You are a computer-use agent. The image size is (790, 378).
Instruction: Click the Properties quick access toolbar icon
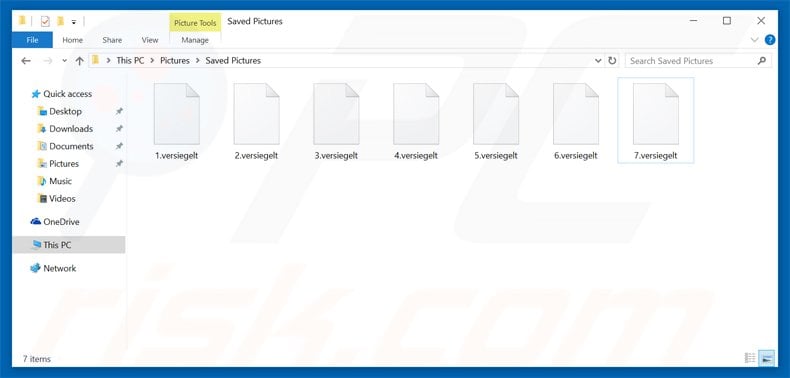click(x=45, y=21)
